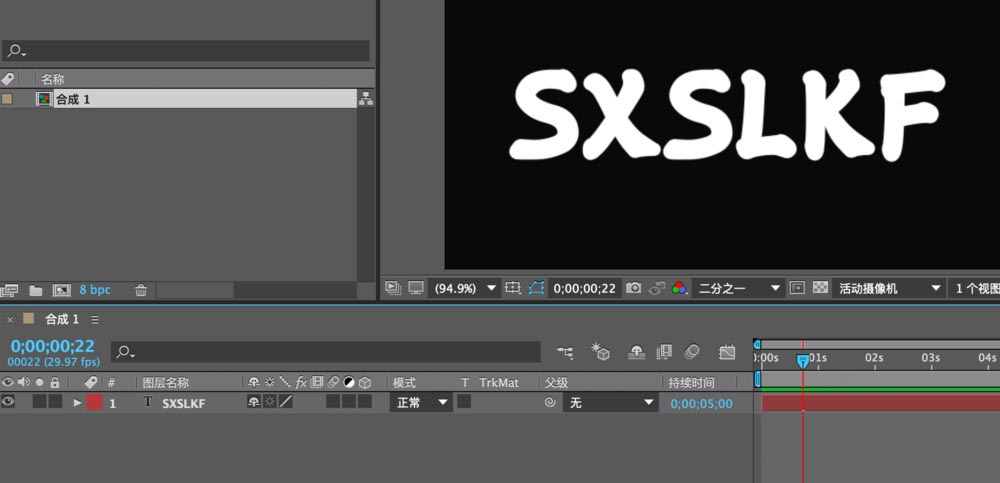Click the composition mini-flowchart icon

tap(566, 352)
